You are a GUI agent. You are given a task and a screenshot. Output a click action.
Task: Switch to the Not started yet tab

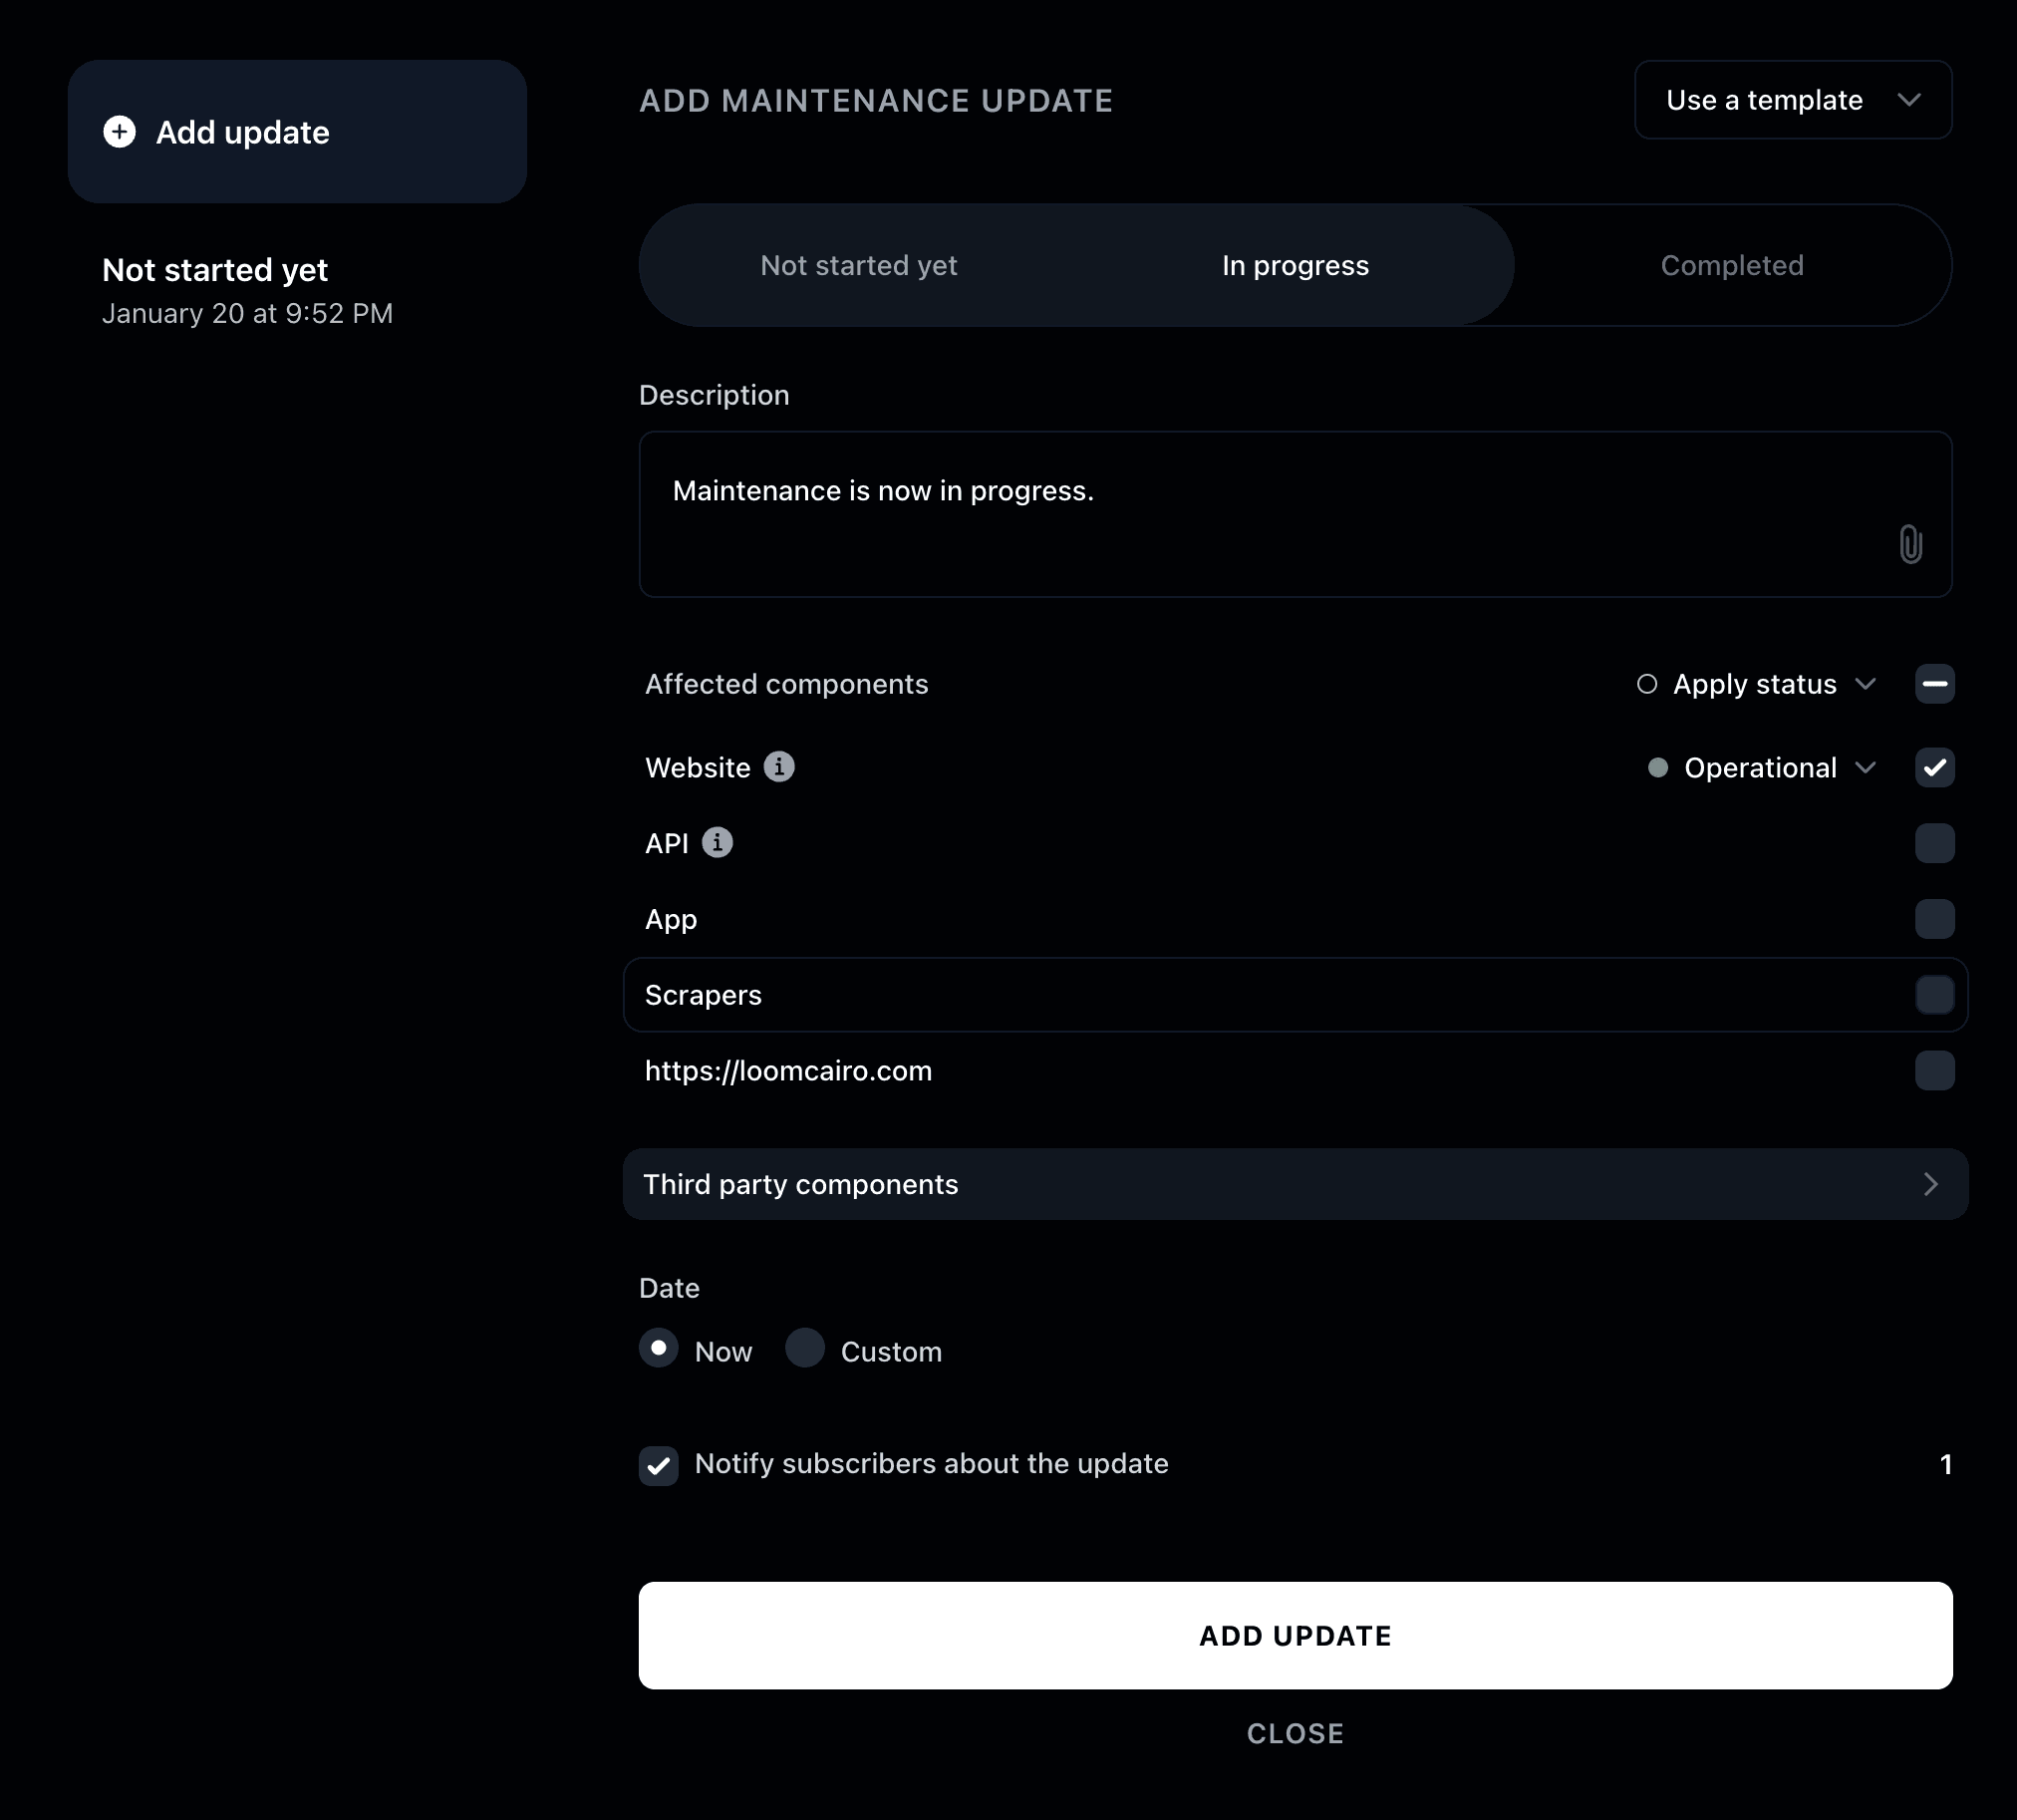click(x=857, y=263)
